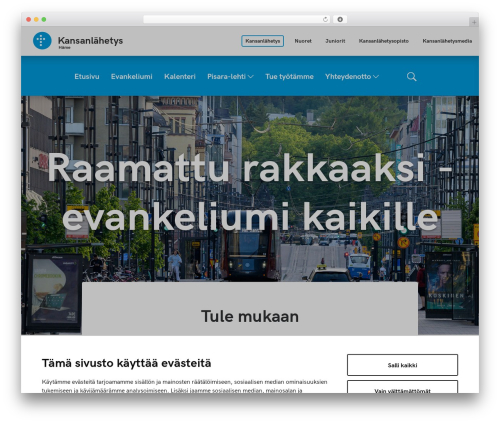500x423 pixels.
Task: Accept all cookies with Salli kaikki
Action: click(402, 365)
